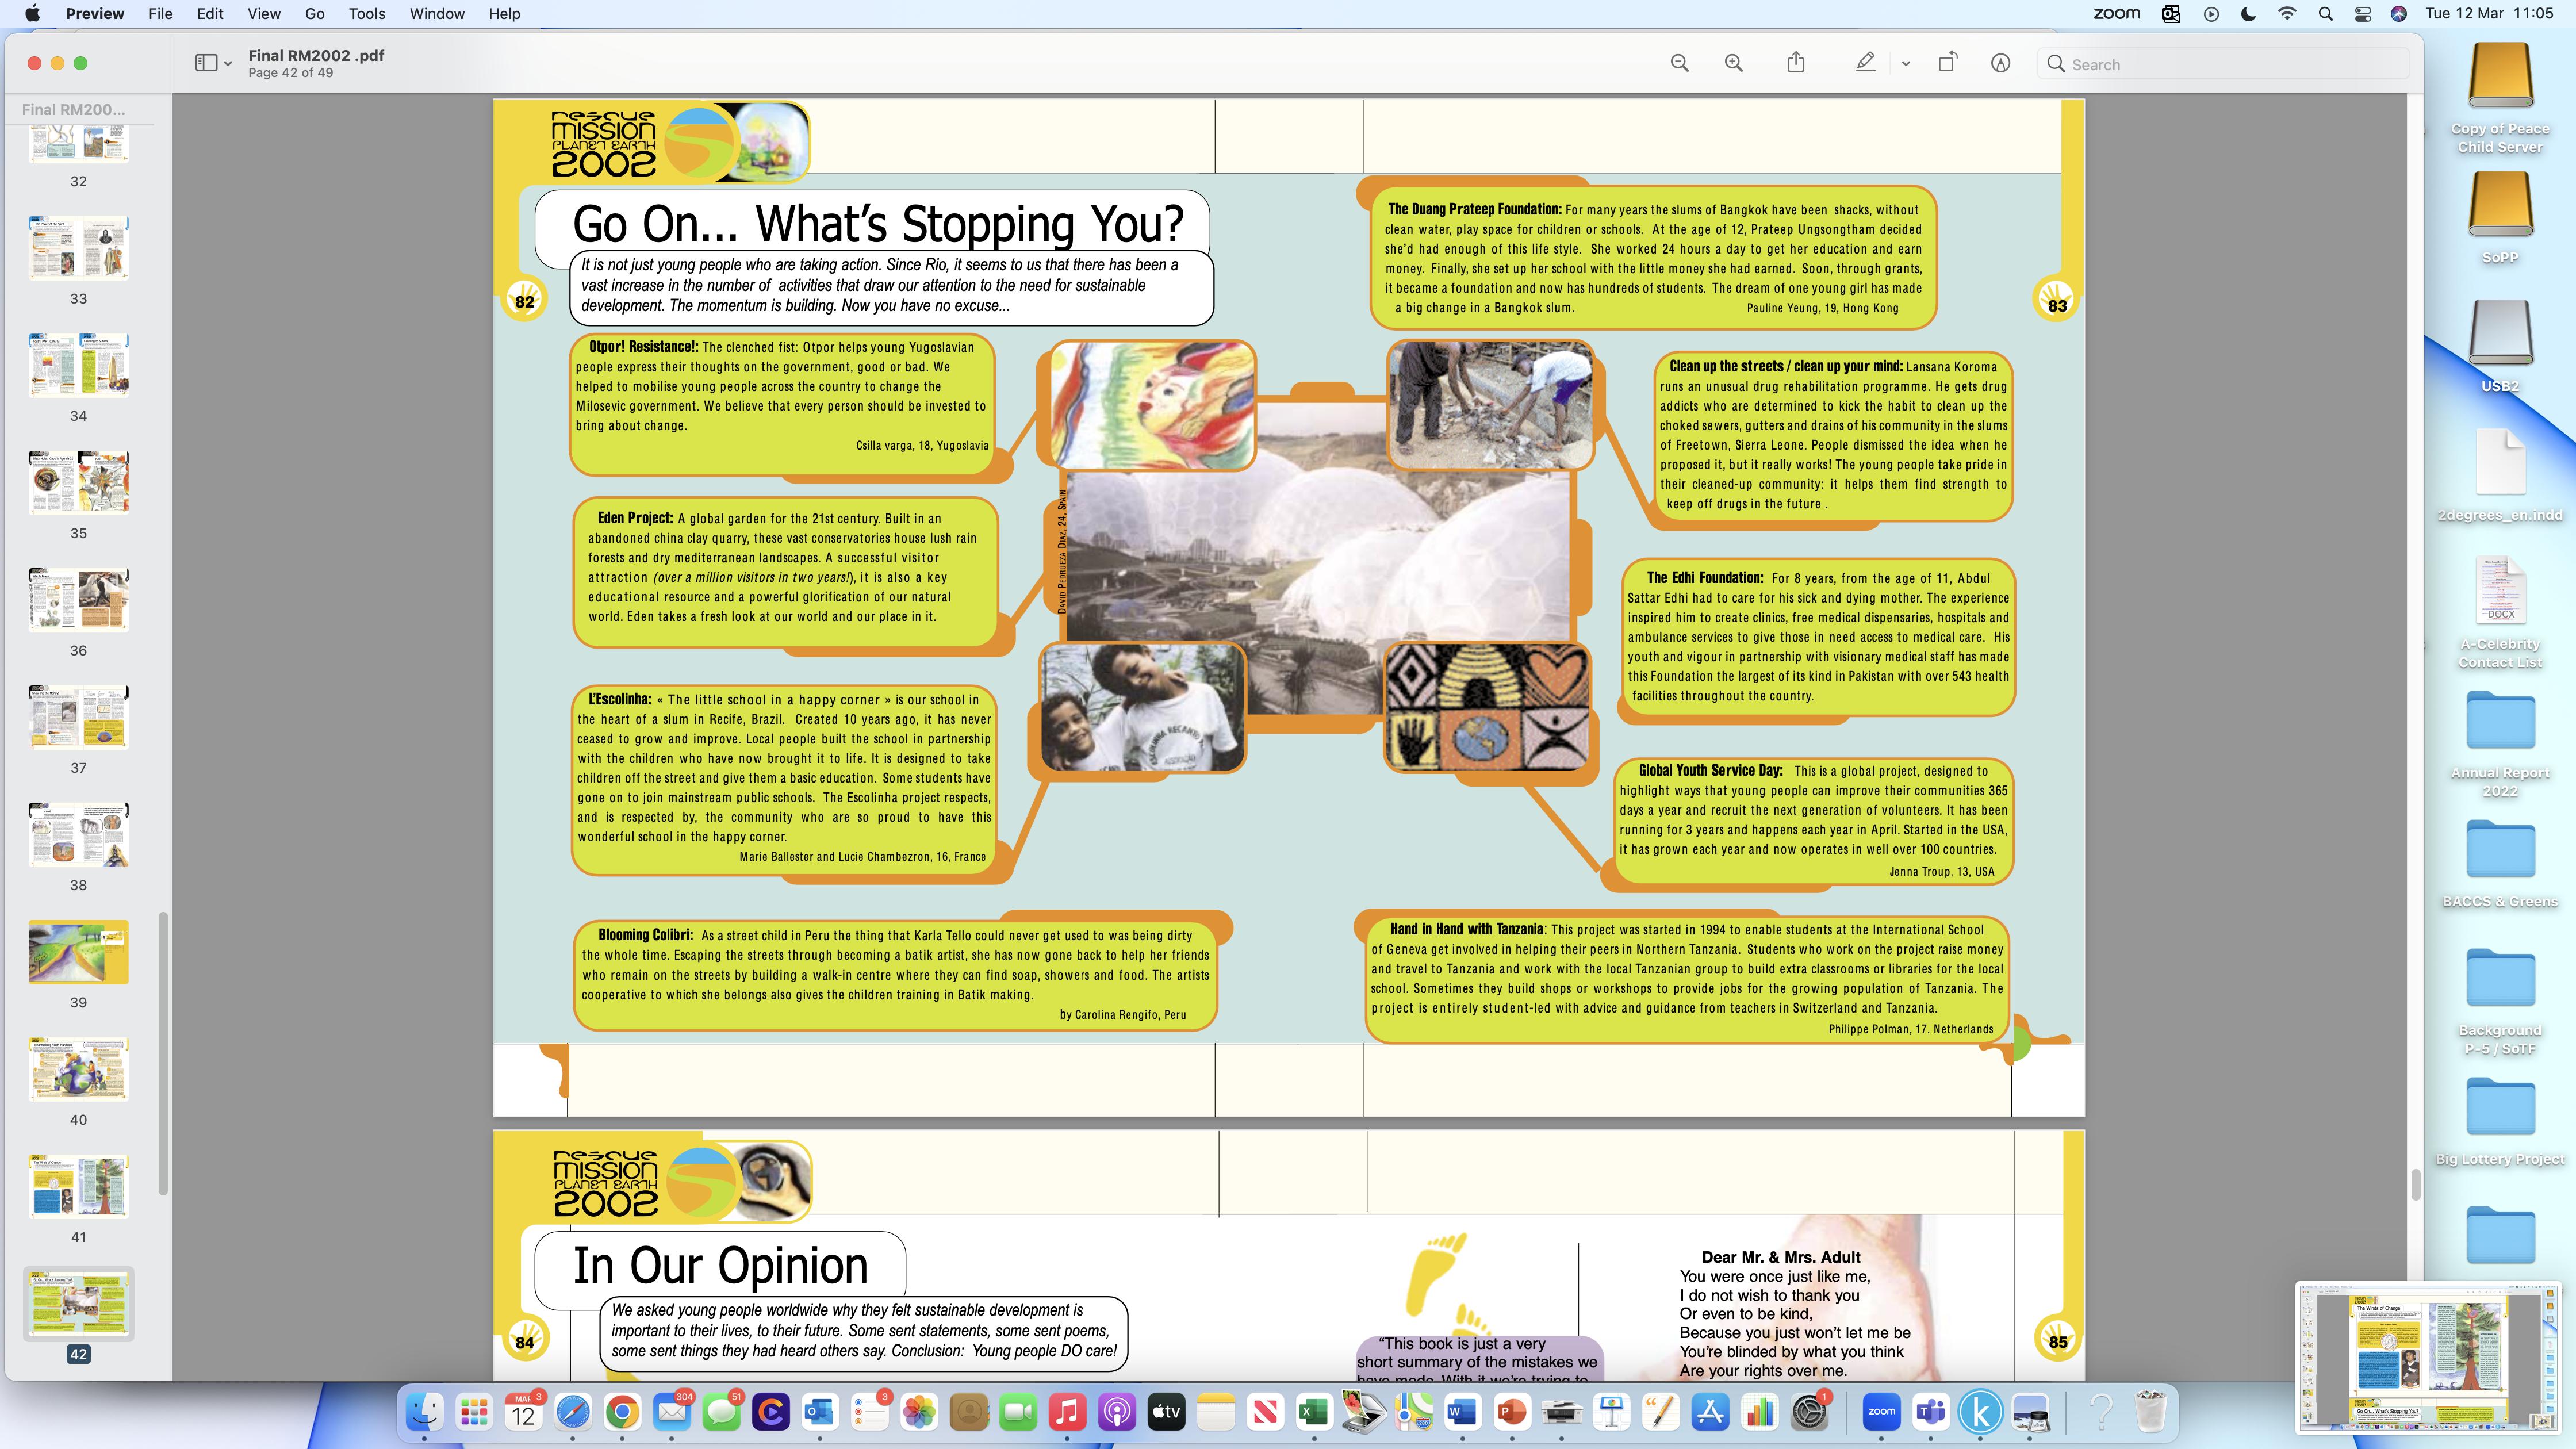Select the Highlight pen tool
Image resolution: width=2576 pixels, height=1449 pixels.
point(1864,63)
